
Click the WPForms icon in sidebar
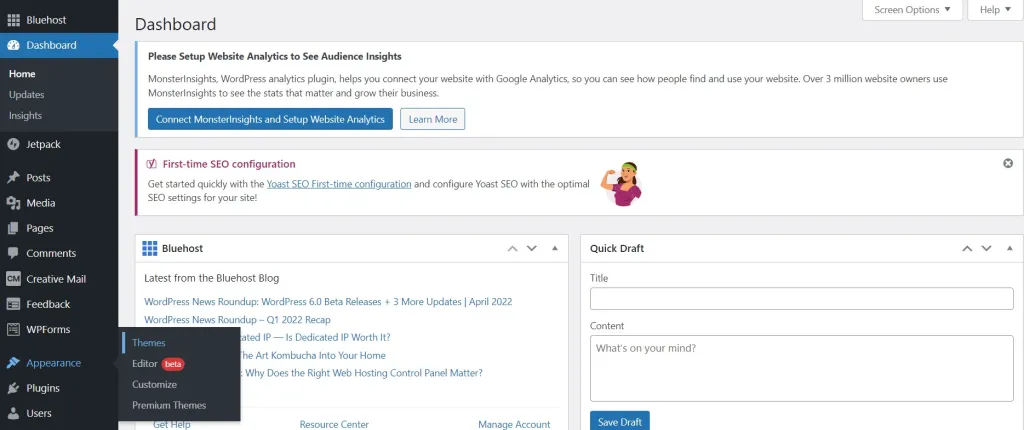click(13, 329)
